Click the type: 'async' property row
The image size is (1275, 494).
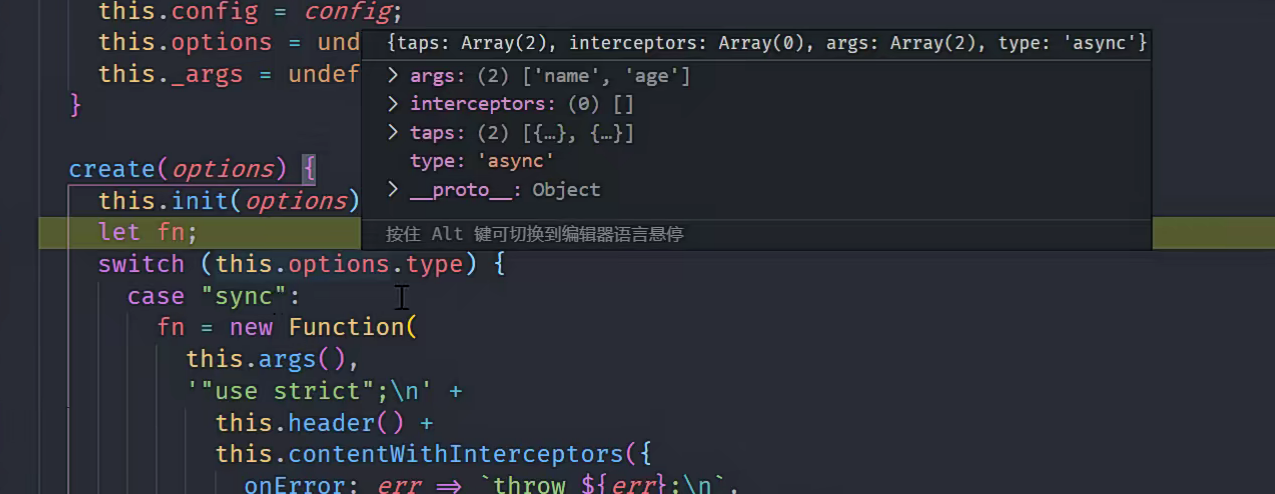(481, 161)
